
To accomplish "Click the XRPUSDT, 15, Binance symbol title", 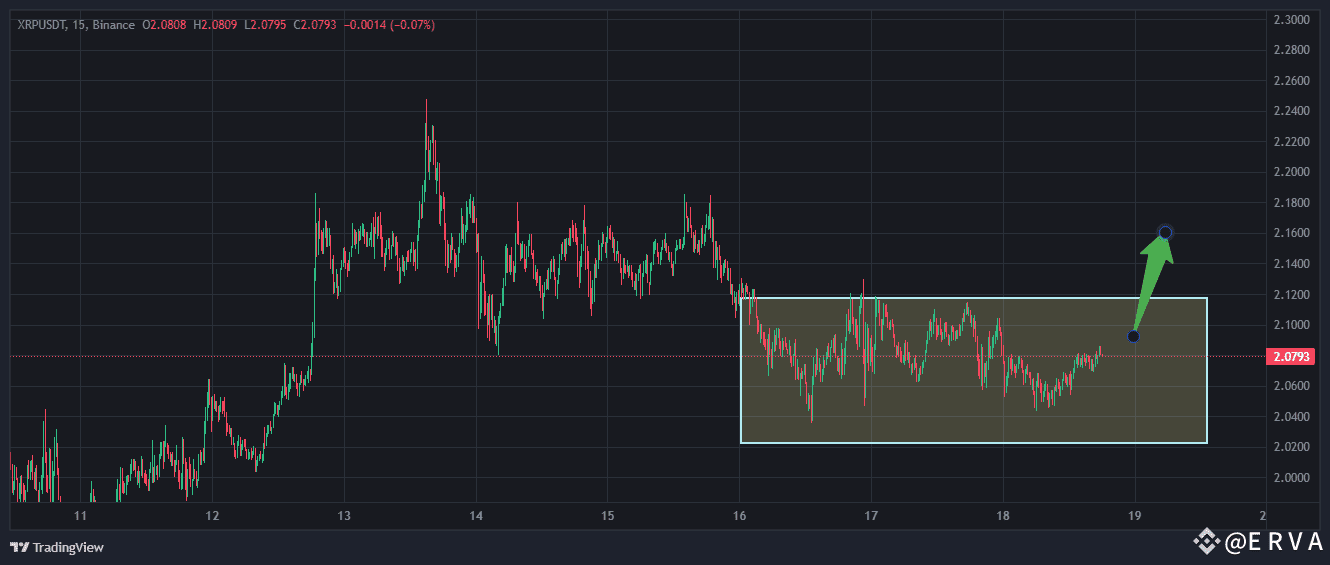I will pyautogui.click(x=75, y=25).
